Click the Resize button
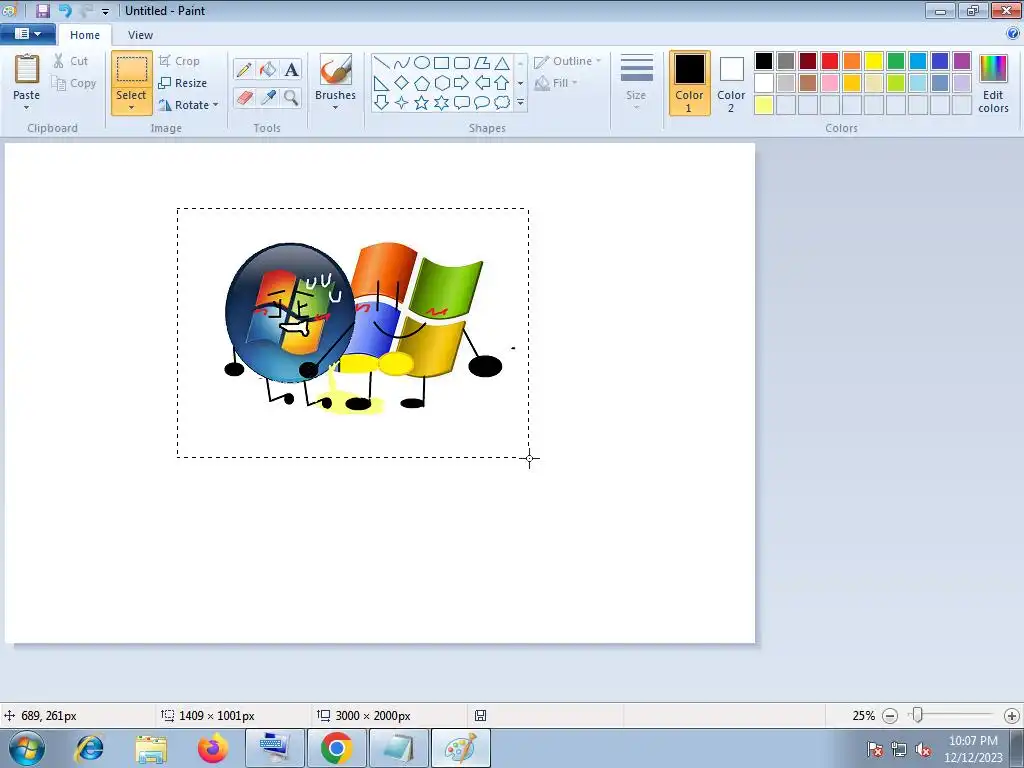This screenshot has height=768, width=1024. point(183,83)
